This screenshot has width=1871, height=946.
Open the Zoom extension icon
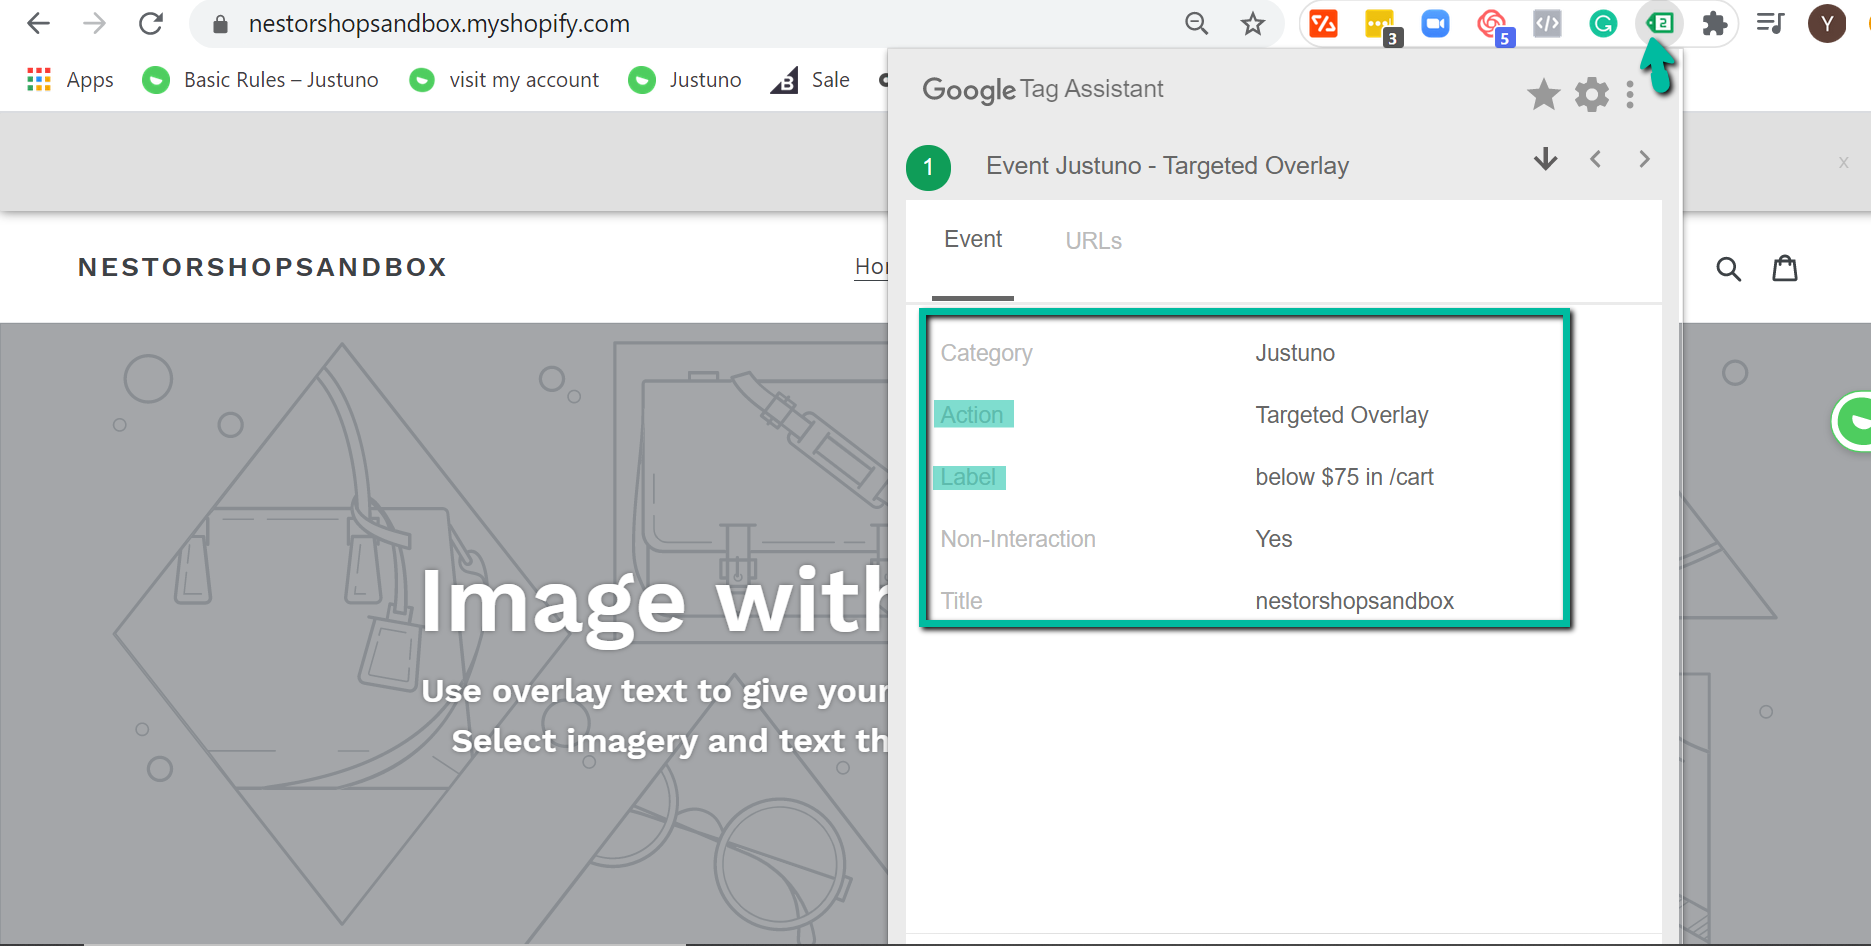1435,23
